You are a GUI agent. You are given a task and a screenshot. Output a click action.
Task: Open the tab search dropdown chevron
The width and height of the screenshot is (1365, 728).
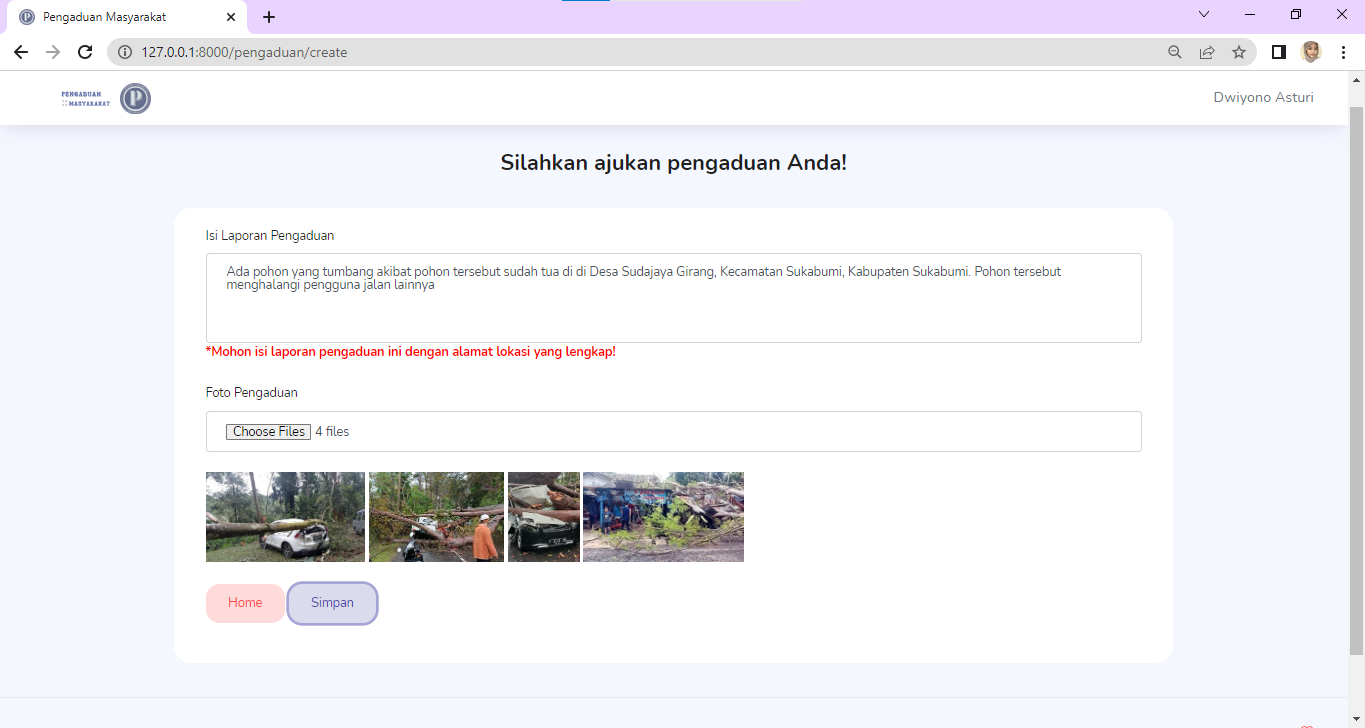pos(1204,14)
